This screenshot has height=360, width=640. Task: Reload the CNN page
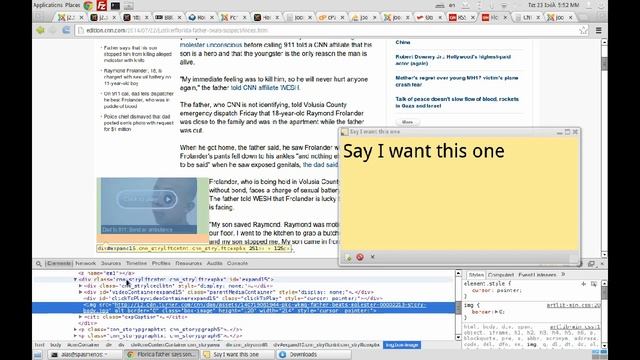[x=66, y=30]
